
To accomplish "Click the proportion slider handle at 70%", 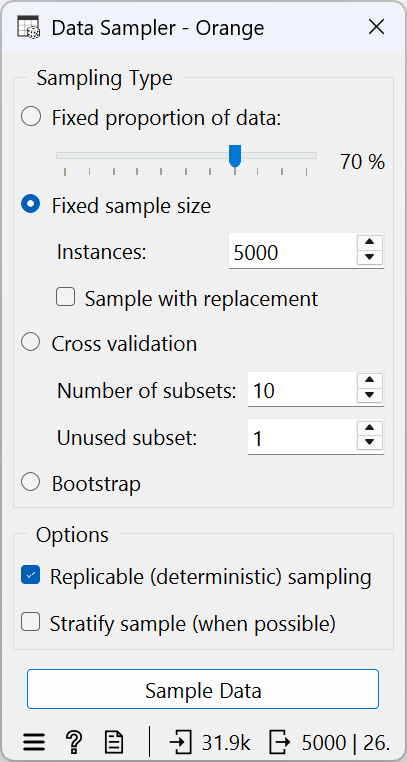I will tap(235, 156).
